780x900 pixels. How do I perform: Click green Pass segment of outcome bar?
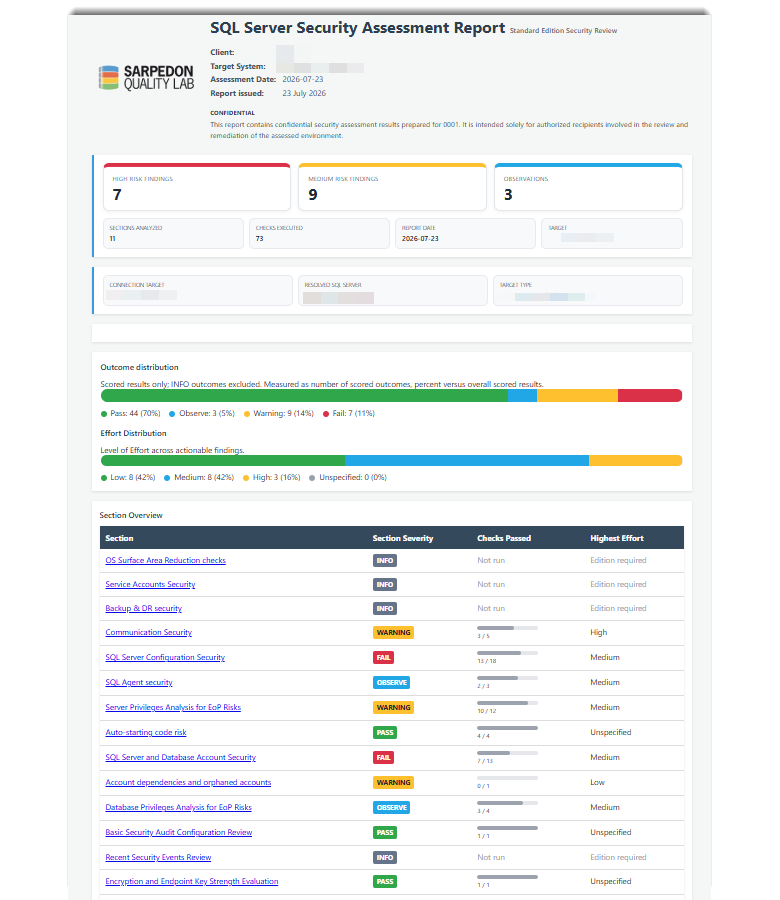[304, 395]
